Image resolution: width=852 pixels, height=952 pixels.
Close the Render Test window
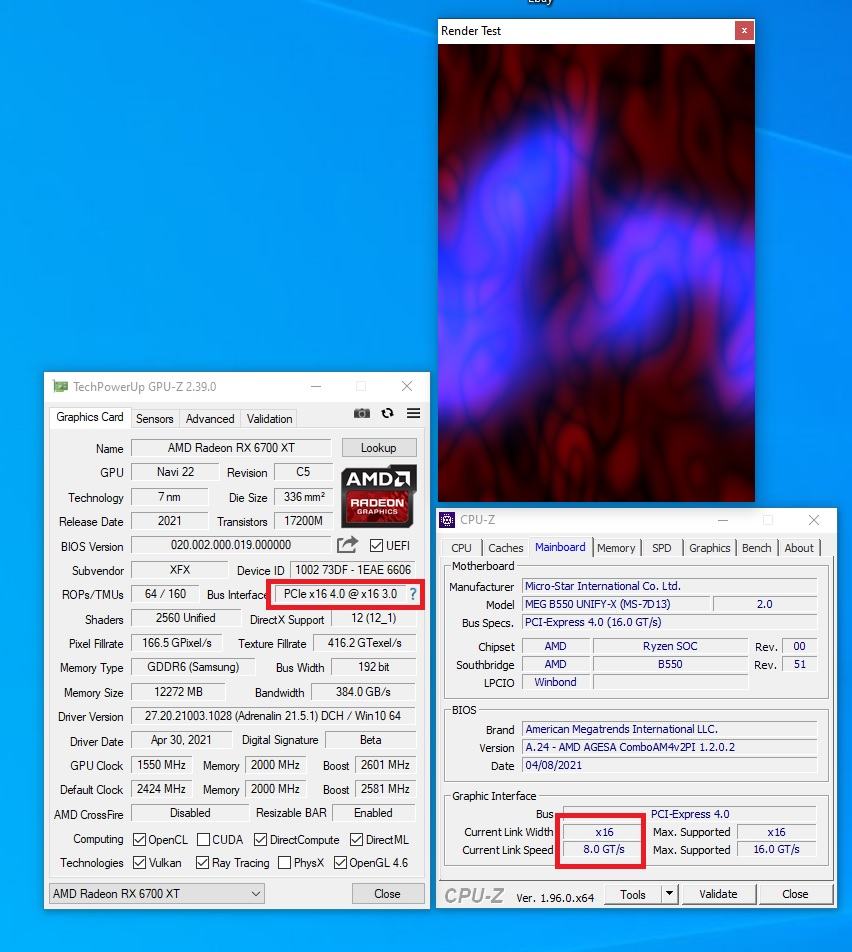(744, 30)
